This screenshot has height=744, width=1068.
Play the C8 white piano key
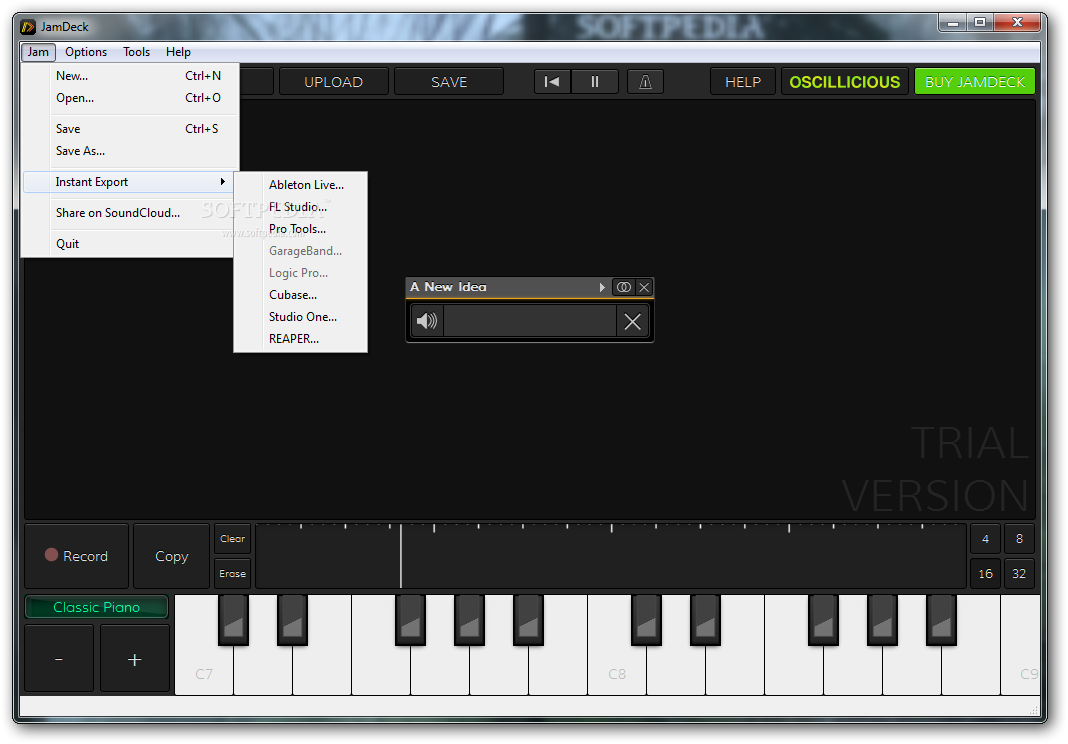pos(617,671)
